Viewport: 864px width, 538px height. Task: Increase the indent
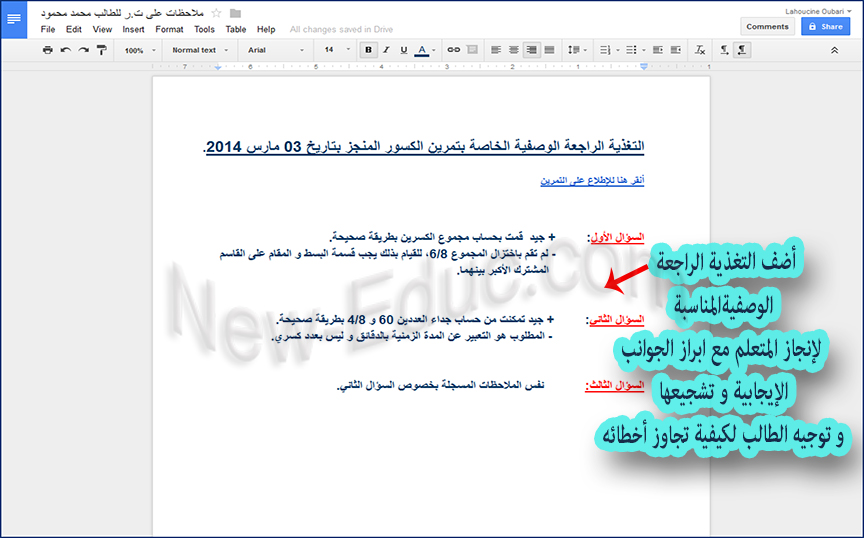[676, 50]
